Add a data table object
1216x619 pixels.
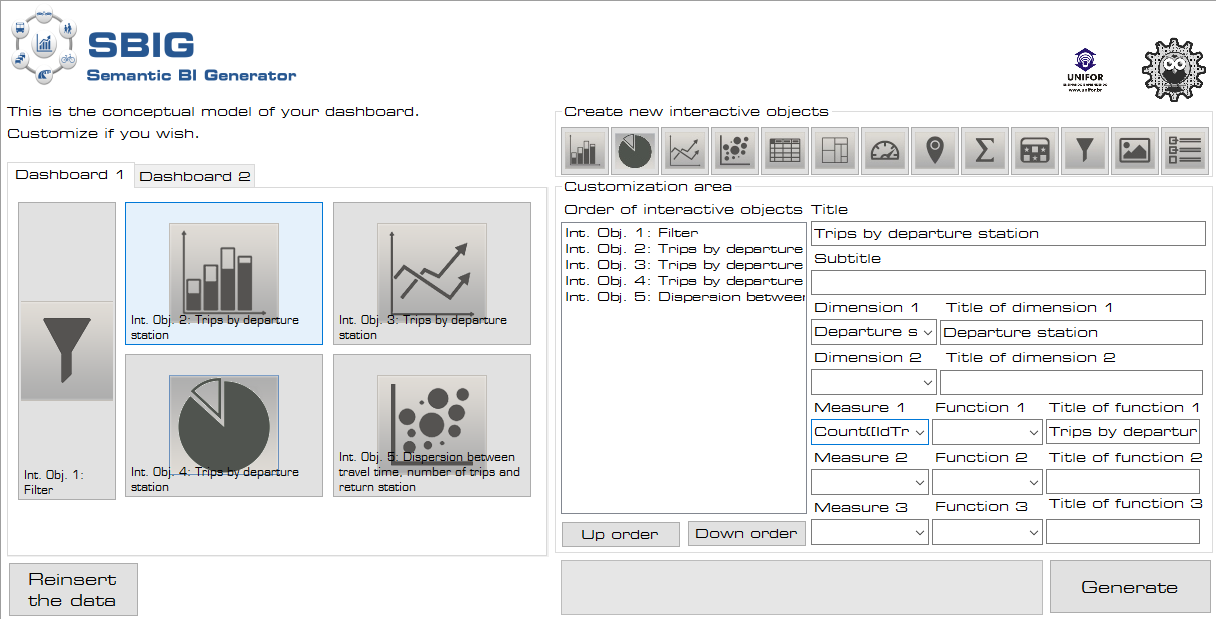[785, 150]
